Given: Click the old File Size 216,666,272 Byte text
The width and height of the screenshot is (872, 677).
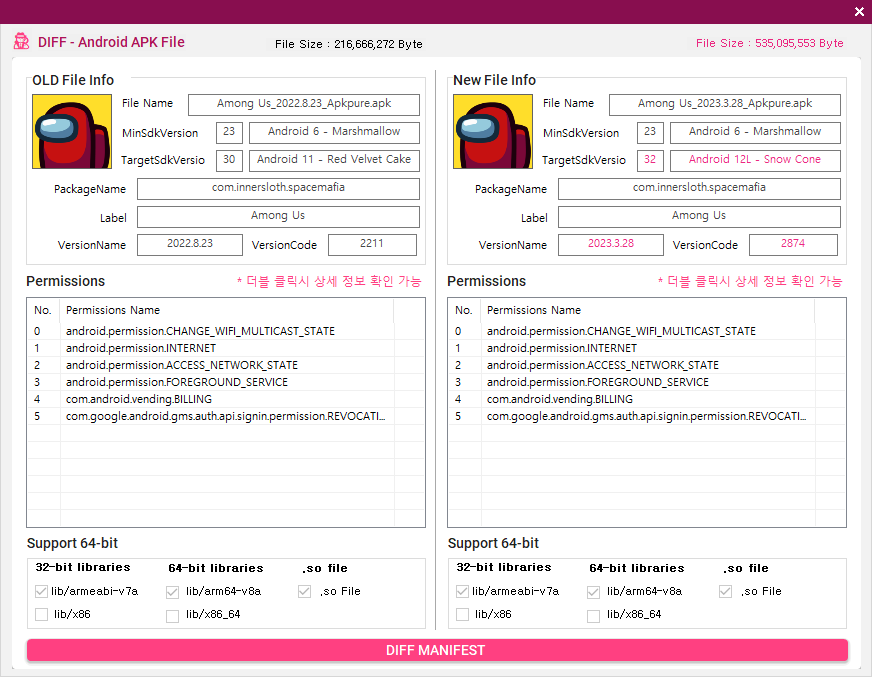Looking at the screenshot, I should point(349,44).
